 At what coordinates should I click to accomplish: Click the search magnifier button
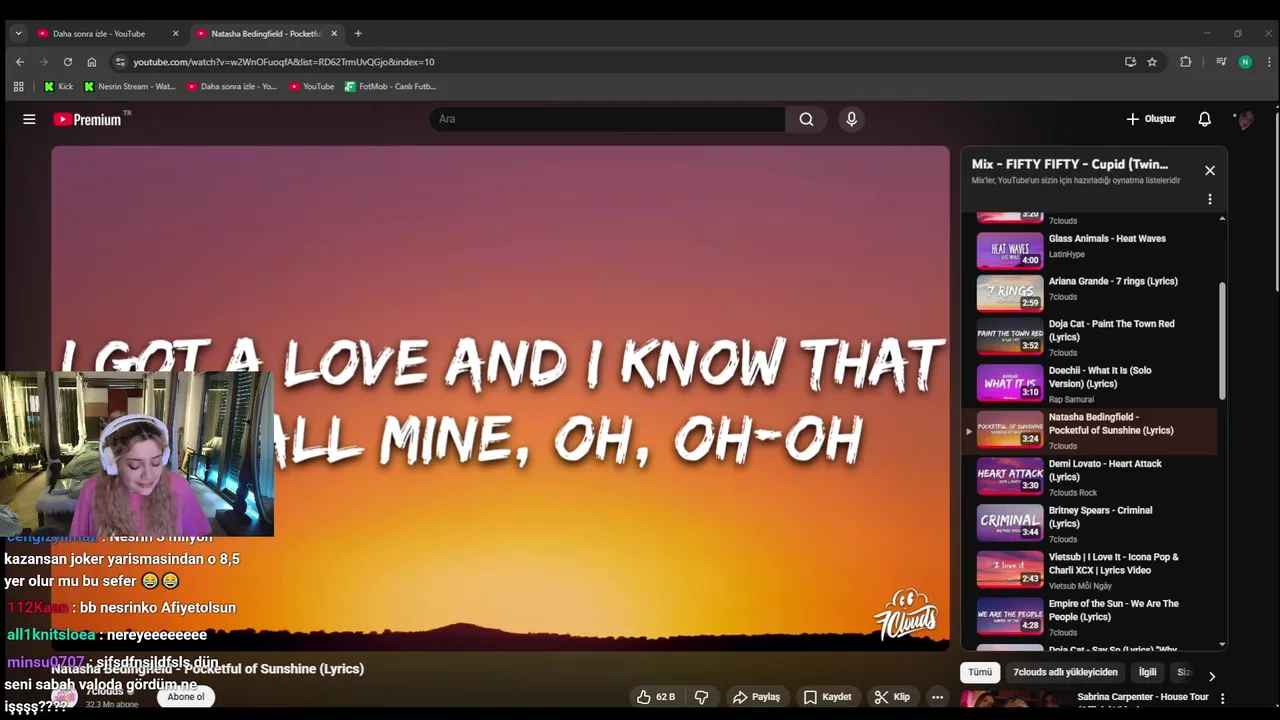point(806,119)
